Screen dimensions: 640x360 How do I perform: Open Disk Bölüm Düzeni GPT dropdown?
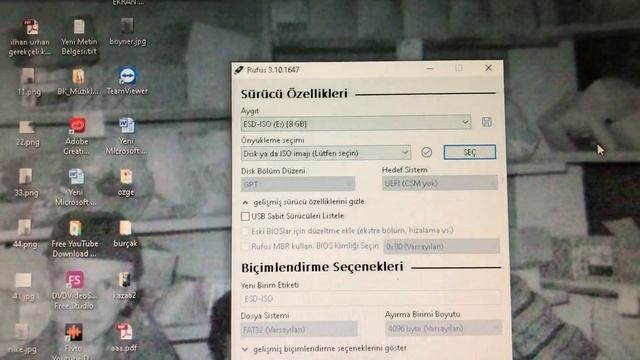(298, 184)
